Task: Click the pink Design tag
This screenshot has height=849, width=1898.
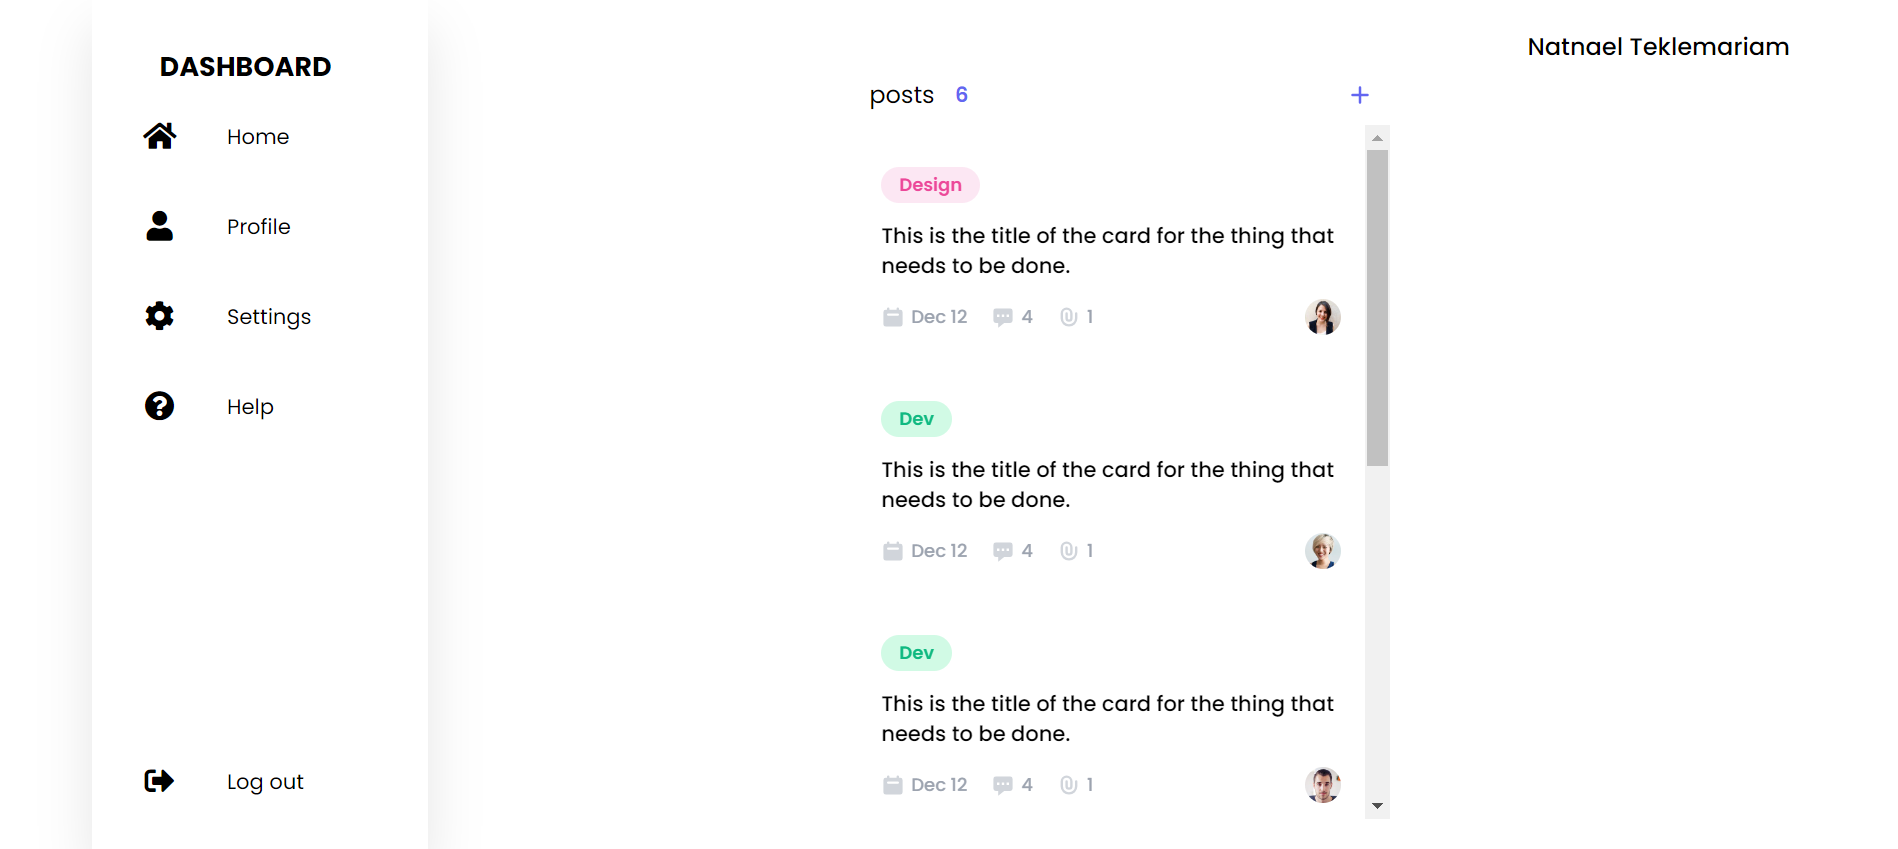Action: [x=930, y=185]
